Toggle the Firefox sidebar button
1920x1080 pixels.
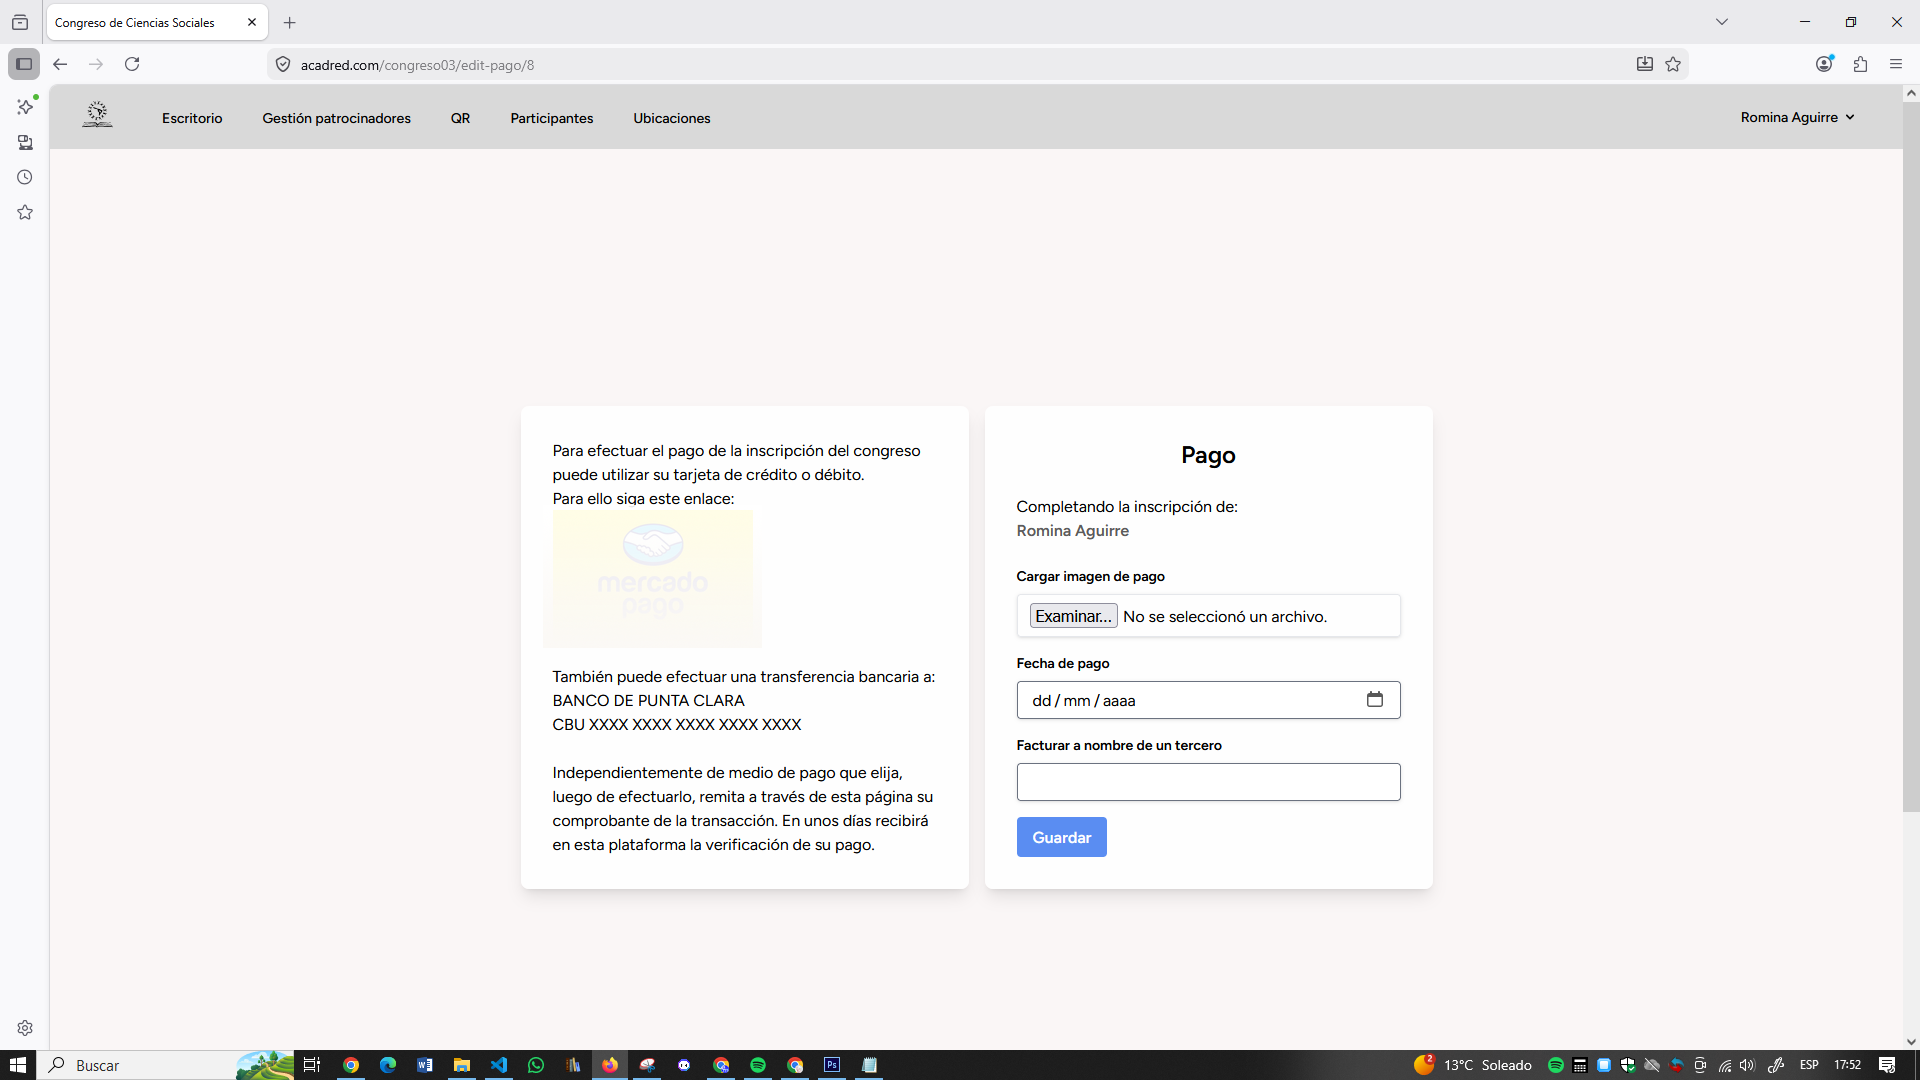pos(24,64)
